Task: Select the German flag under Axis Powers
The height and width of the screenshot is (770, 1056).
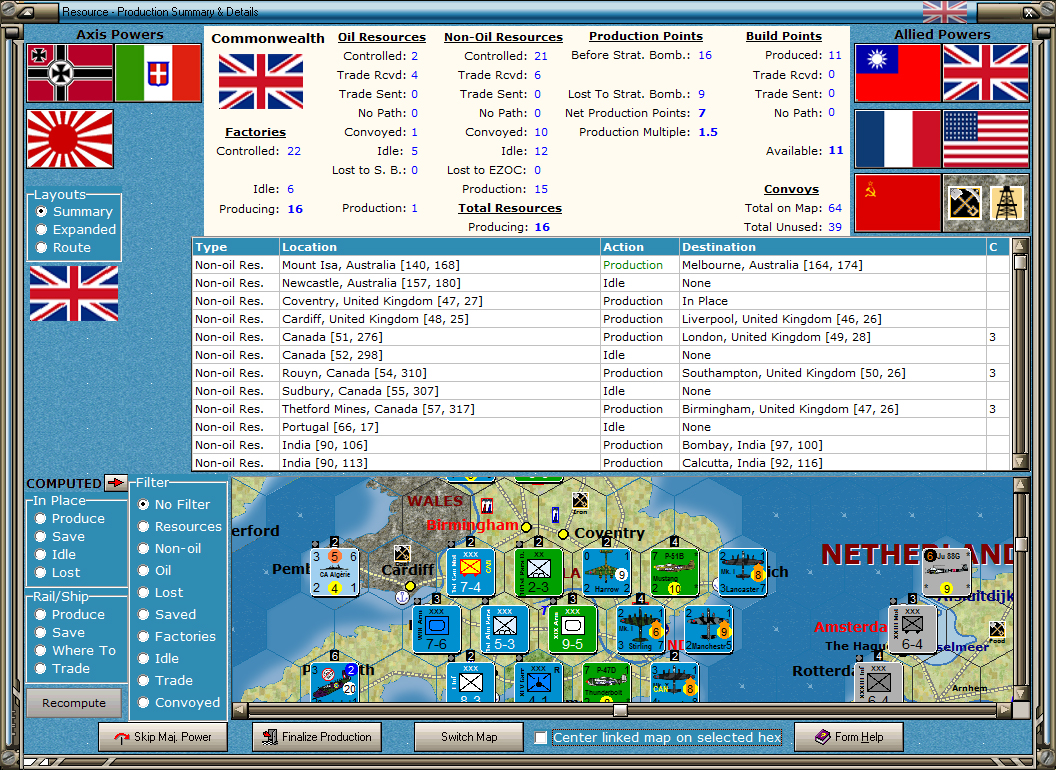Action: pyautogui.click(x=70, y=73)
